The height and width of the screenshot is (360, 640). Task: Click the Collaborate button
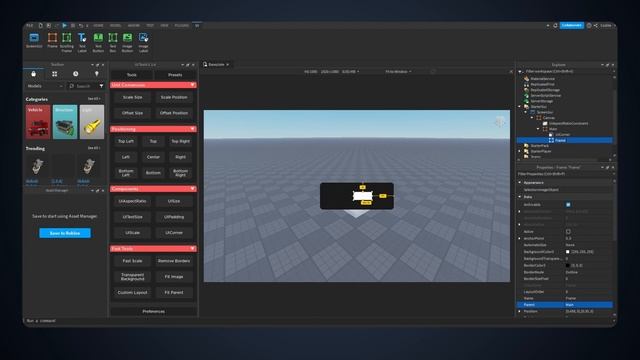pyautogui.click(x=571, y=25)
